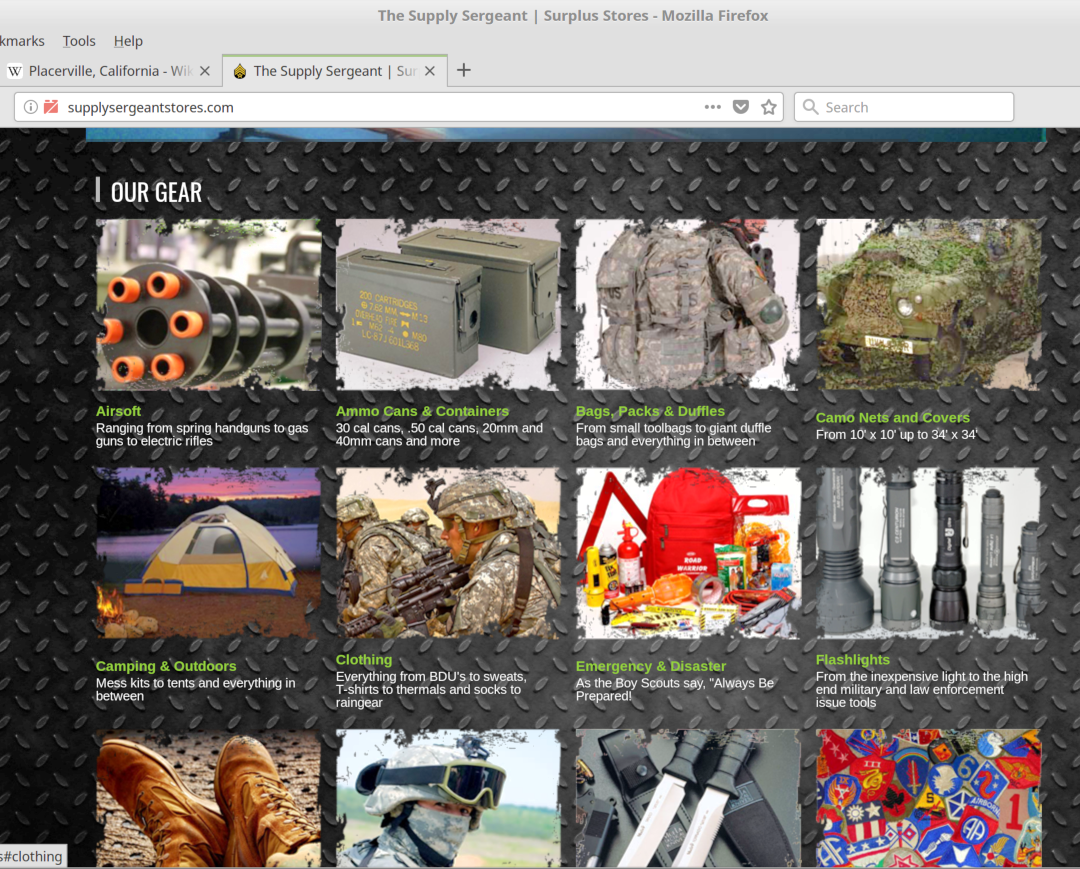
Task: Open the Pocket save icon
Action: tap(741, 107)
